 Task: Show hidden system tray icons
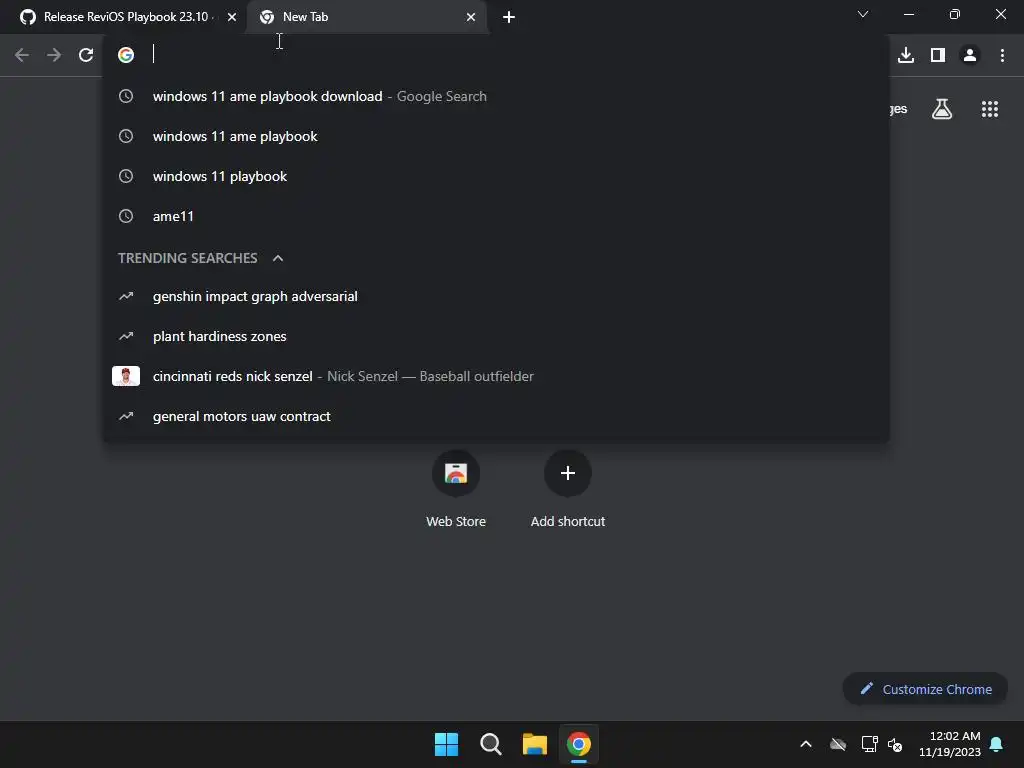click(806, 744)
